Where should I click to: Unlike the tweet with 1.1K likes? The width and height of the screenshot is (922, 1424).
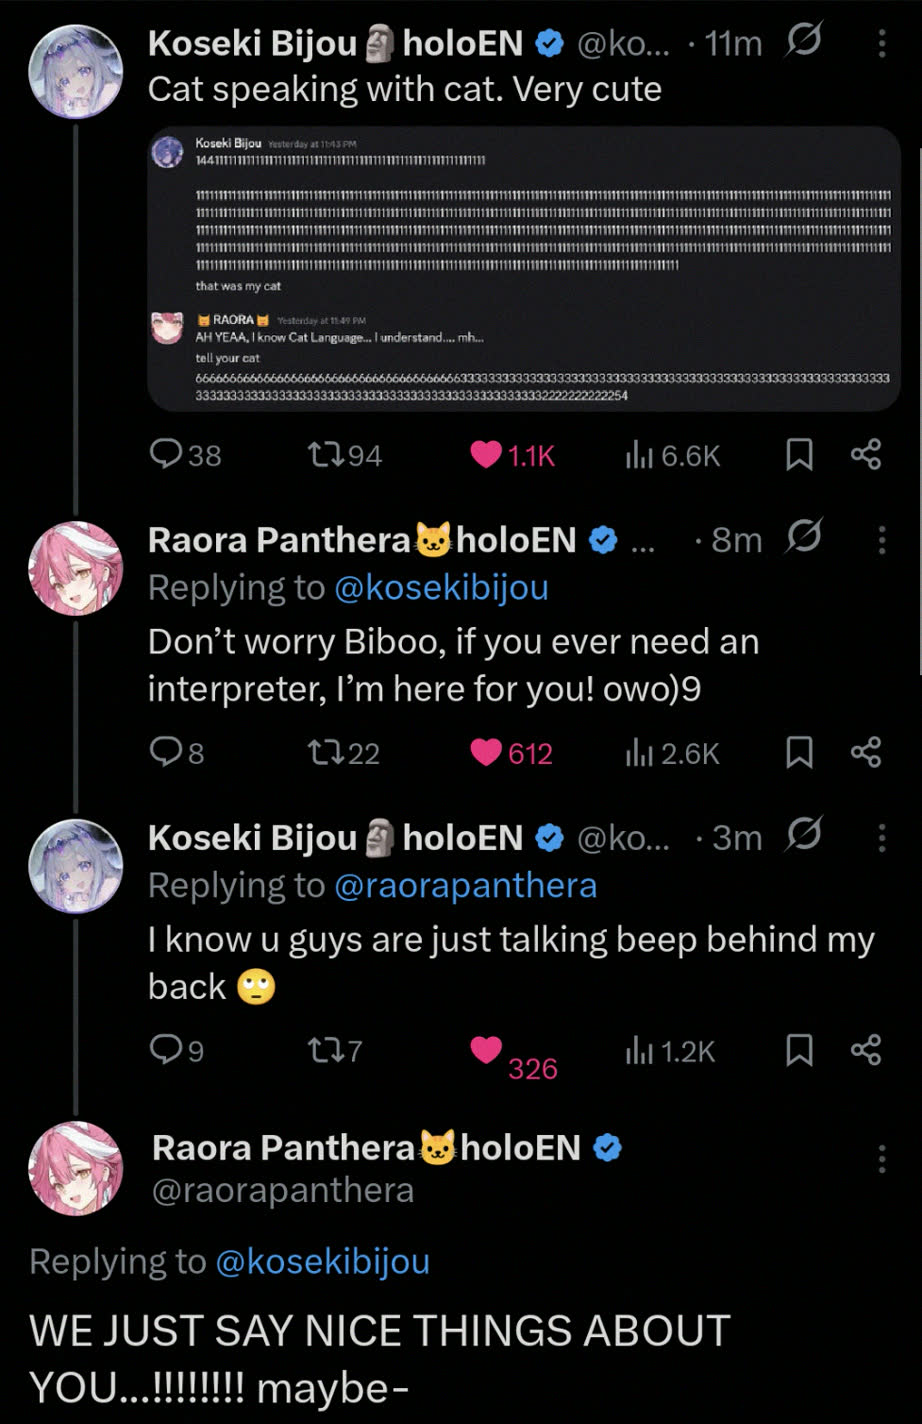click(486, 456)
